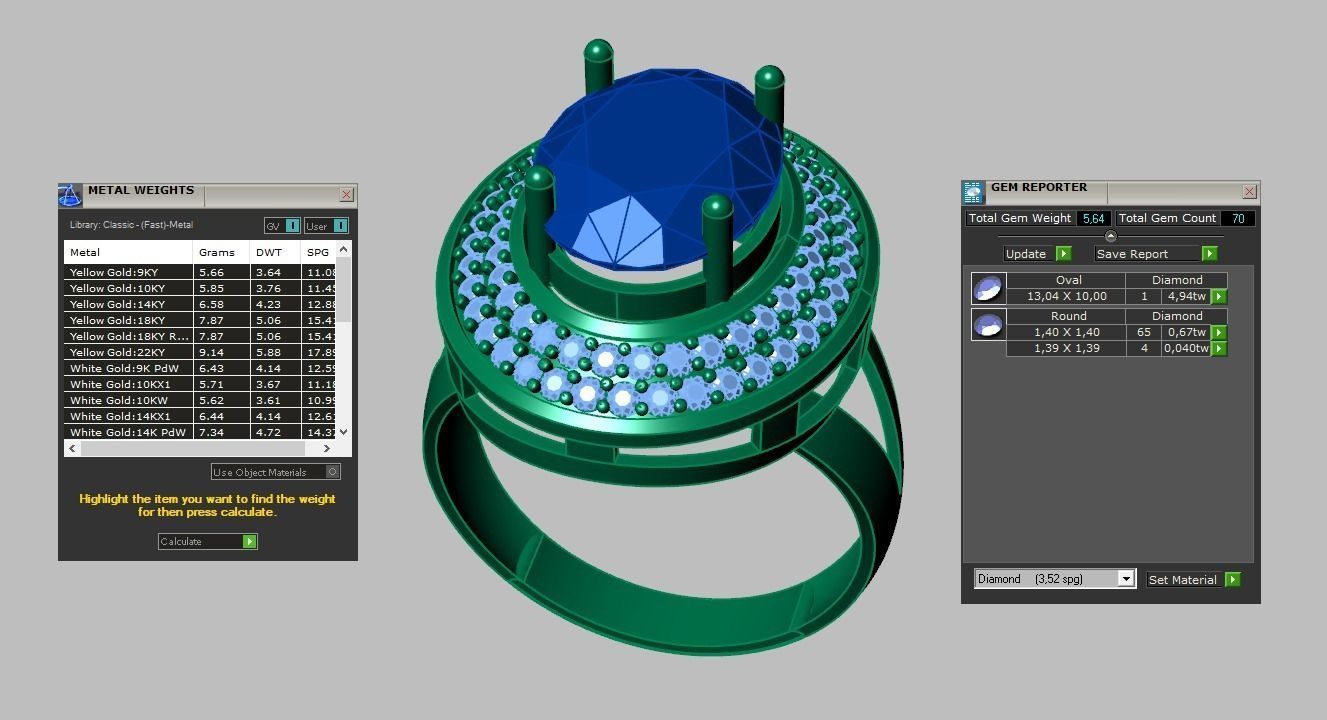Click green arrow for 4,94tw row
This screenshot has width=1327, height=720.
1218,297
